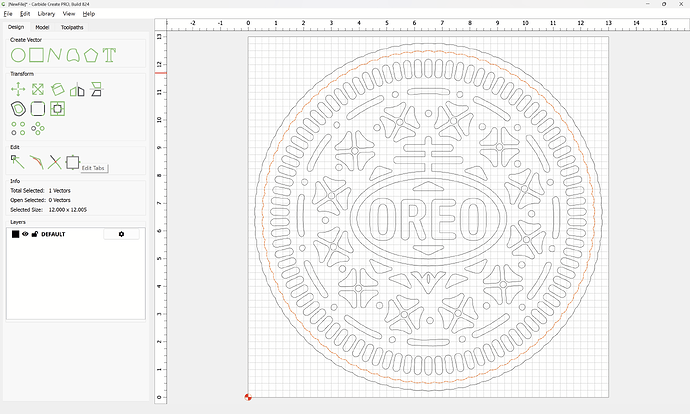Screen dimensions: 690x414
Task: Pick the Text creation tool
Action: pos(109,54)
